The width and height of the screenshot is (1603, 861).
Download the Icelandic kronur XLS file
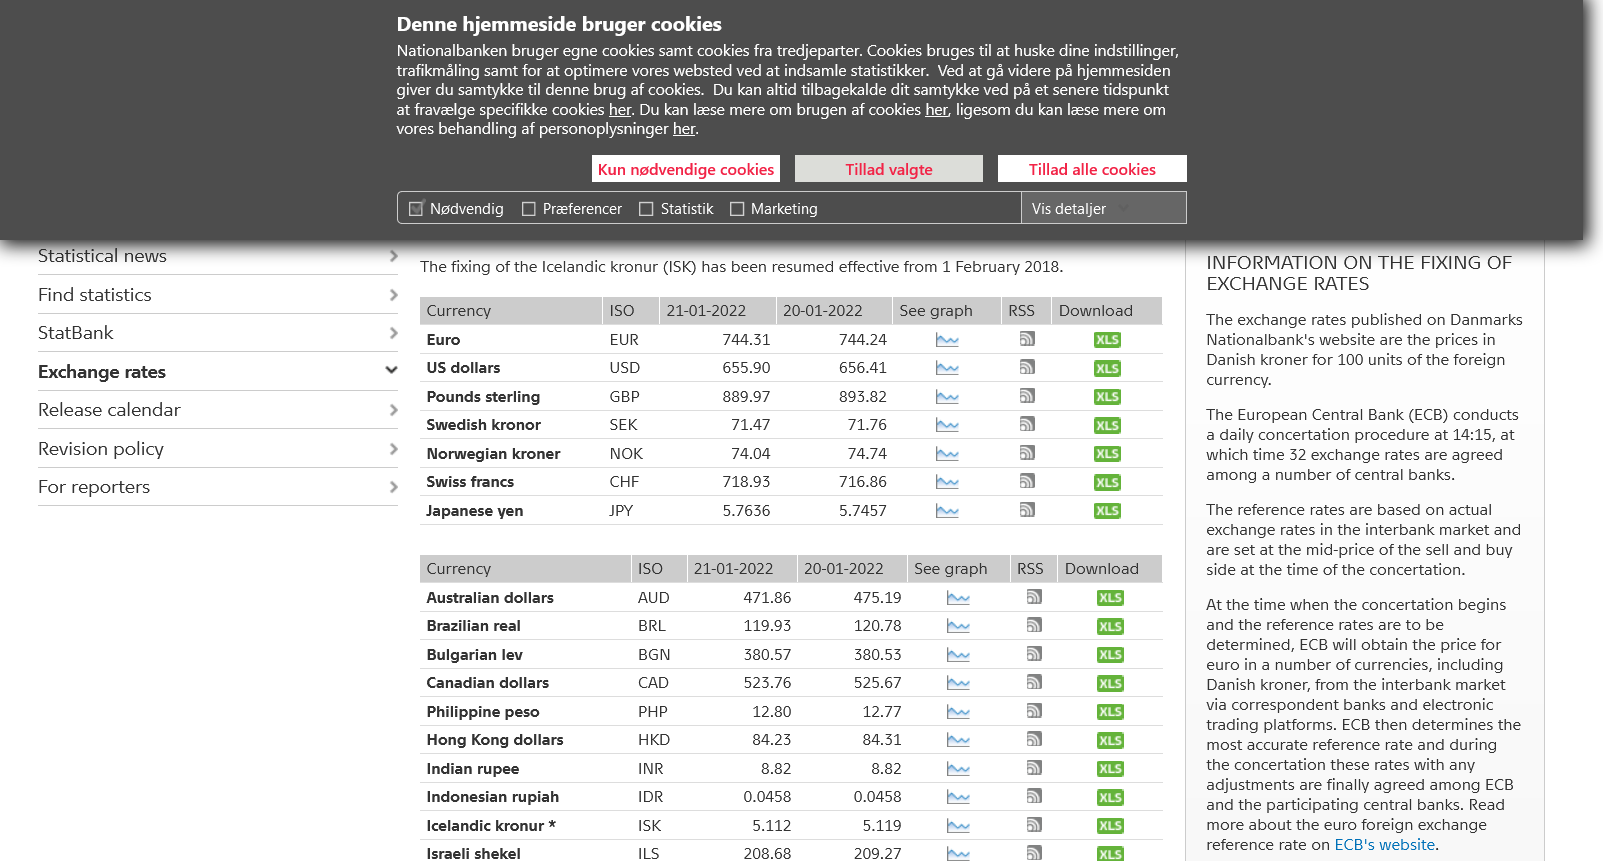coord(1109,826)
